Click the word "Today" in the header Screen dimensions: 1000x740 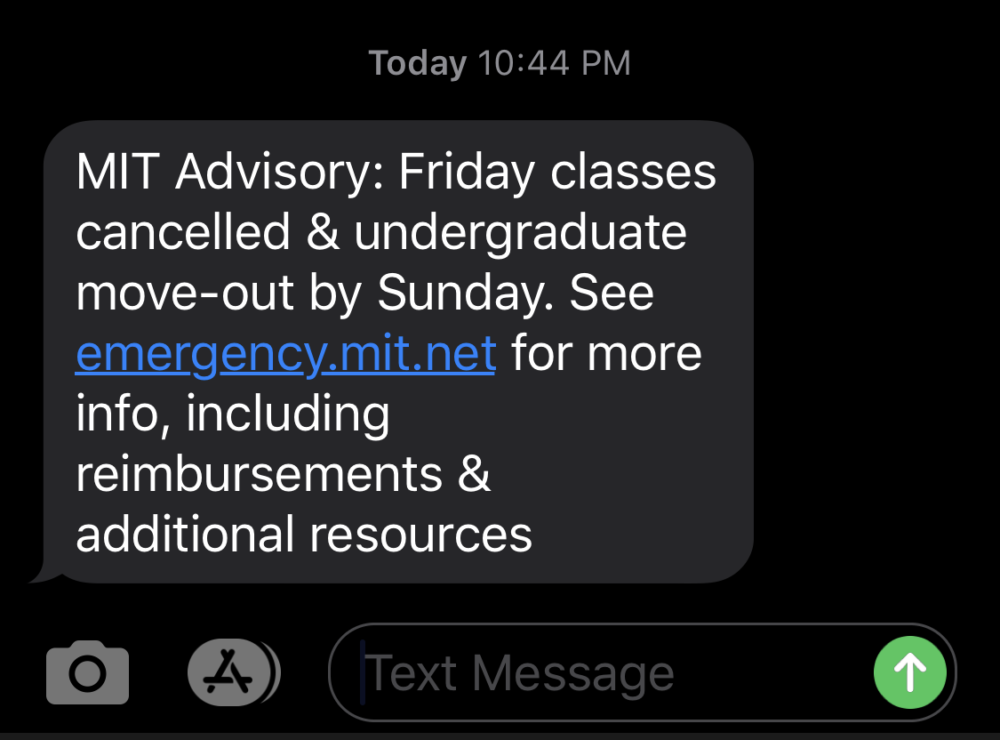418,63
